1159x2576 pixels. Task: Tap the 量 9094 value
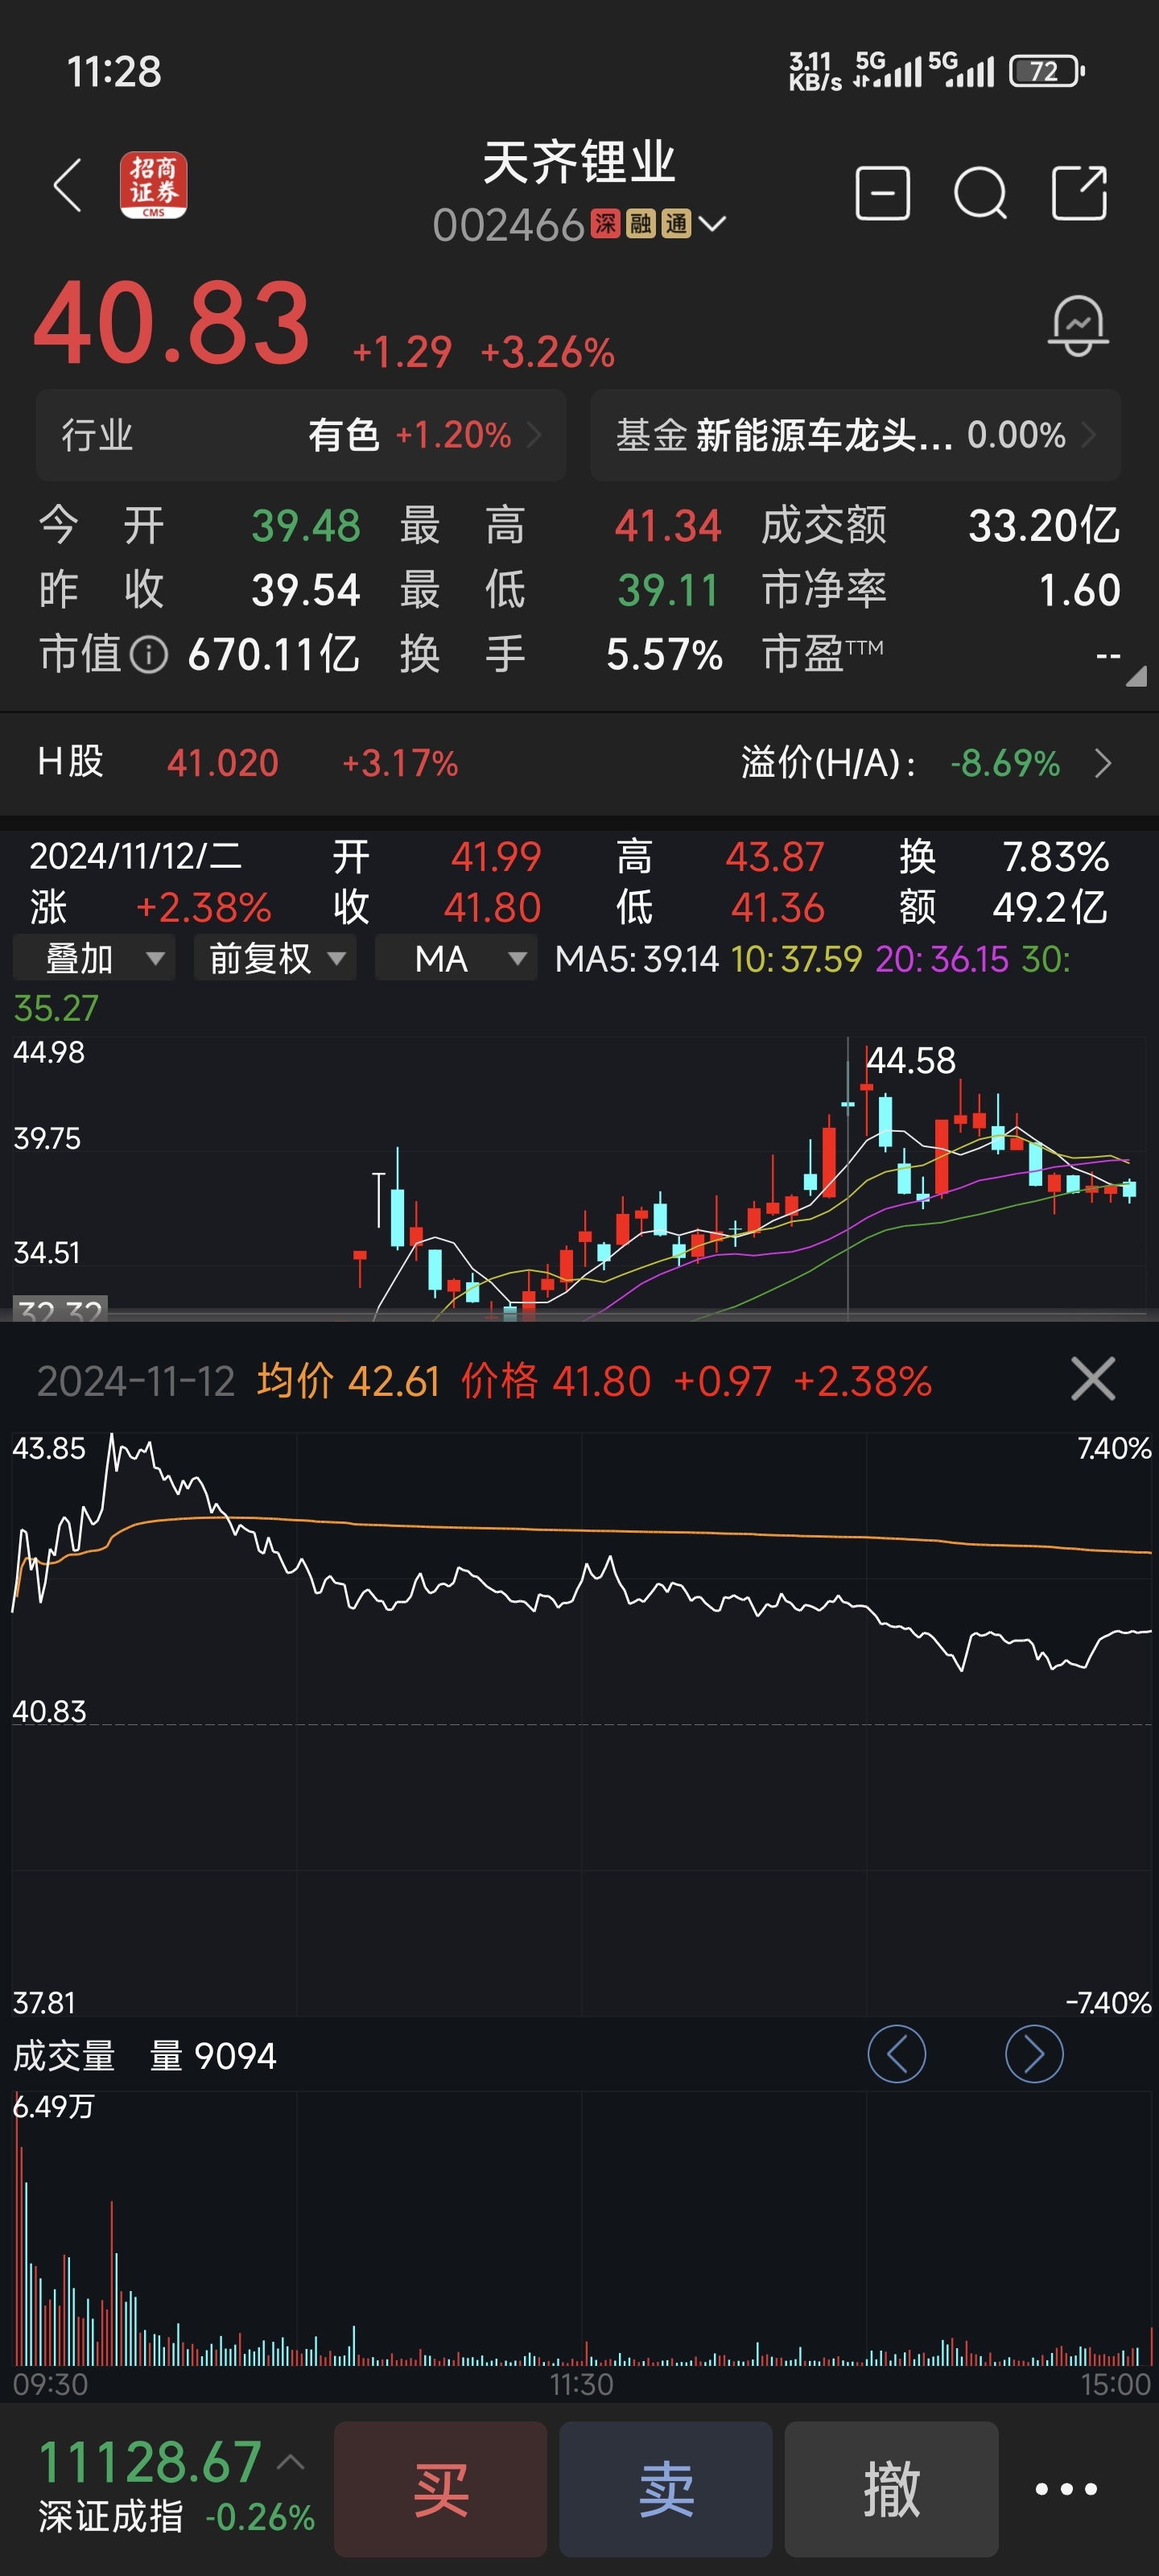pos(213,2056)
